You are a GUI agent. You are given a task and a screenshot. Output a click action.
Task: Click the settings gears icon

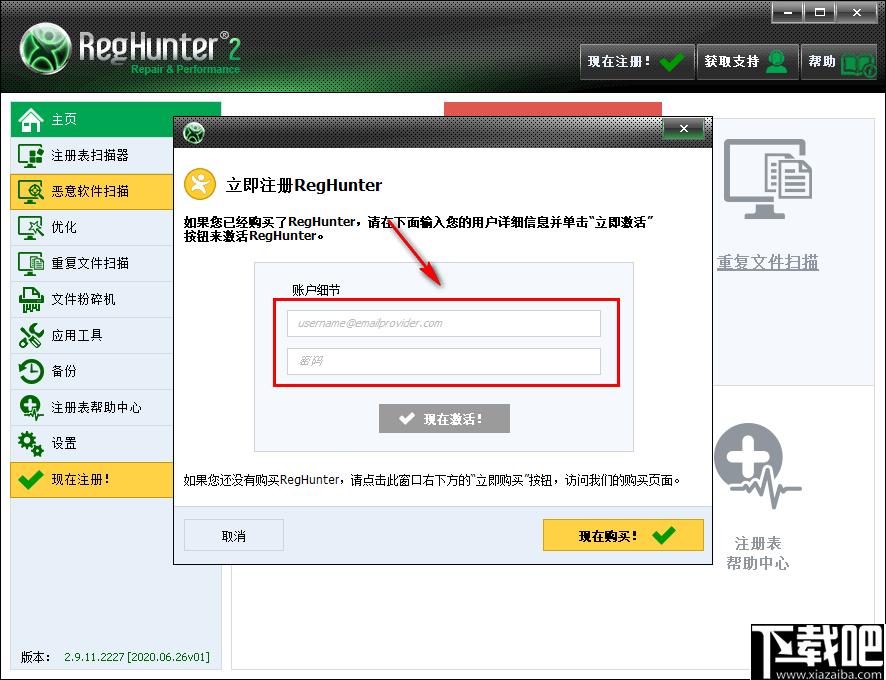(31, 444)
